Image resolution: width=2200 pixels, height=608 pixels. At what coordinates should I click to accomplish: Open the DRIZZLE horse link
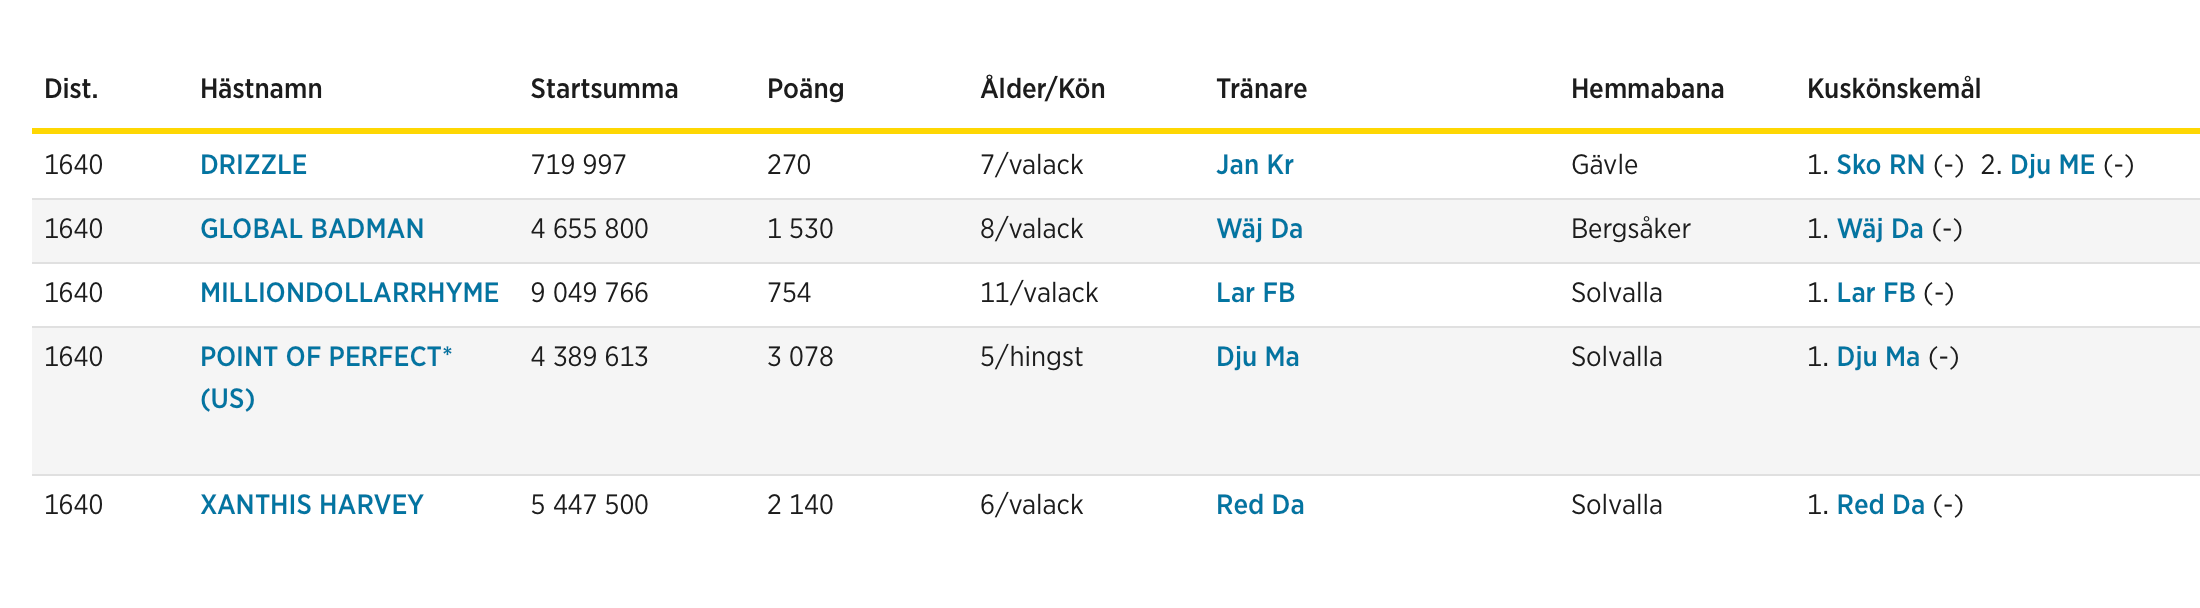coord(253,165)
